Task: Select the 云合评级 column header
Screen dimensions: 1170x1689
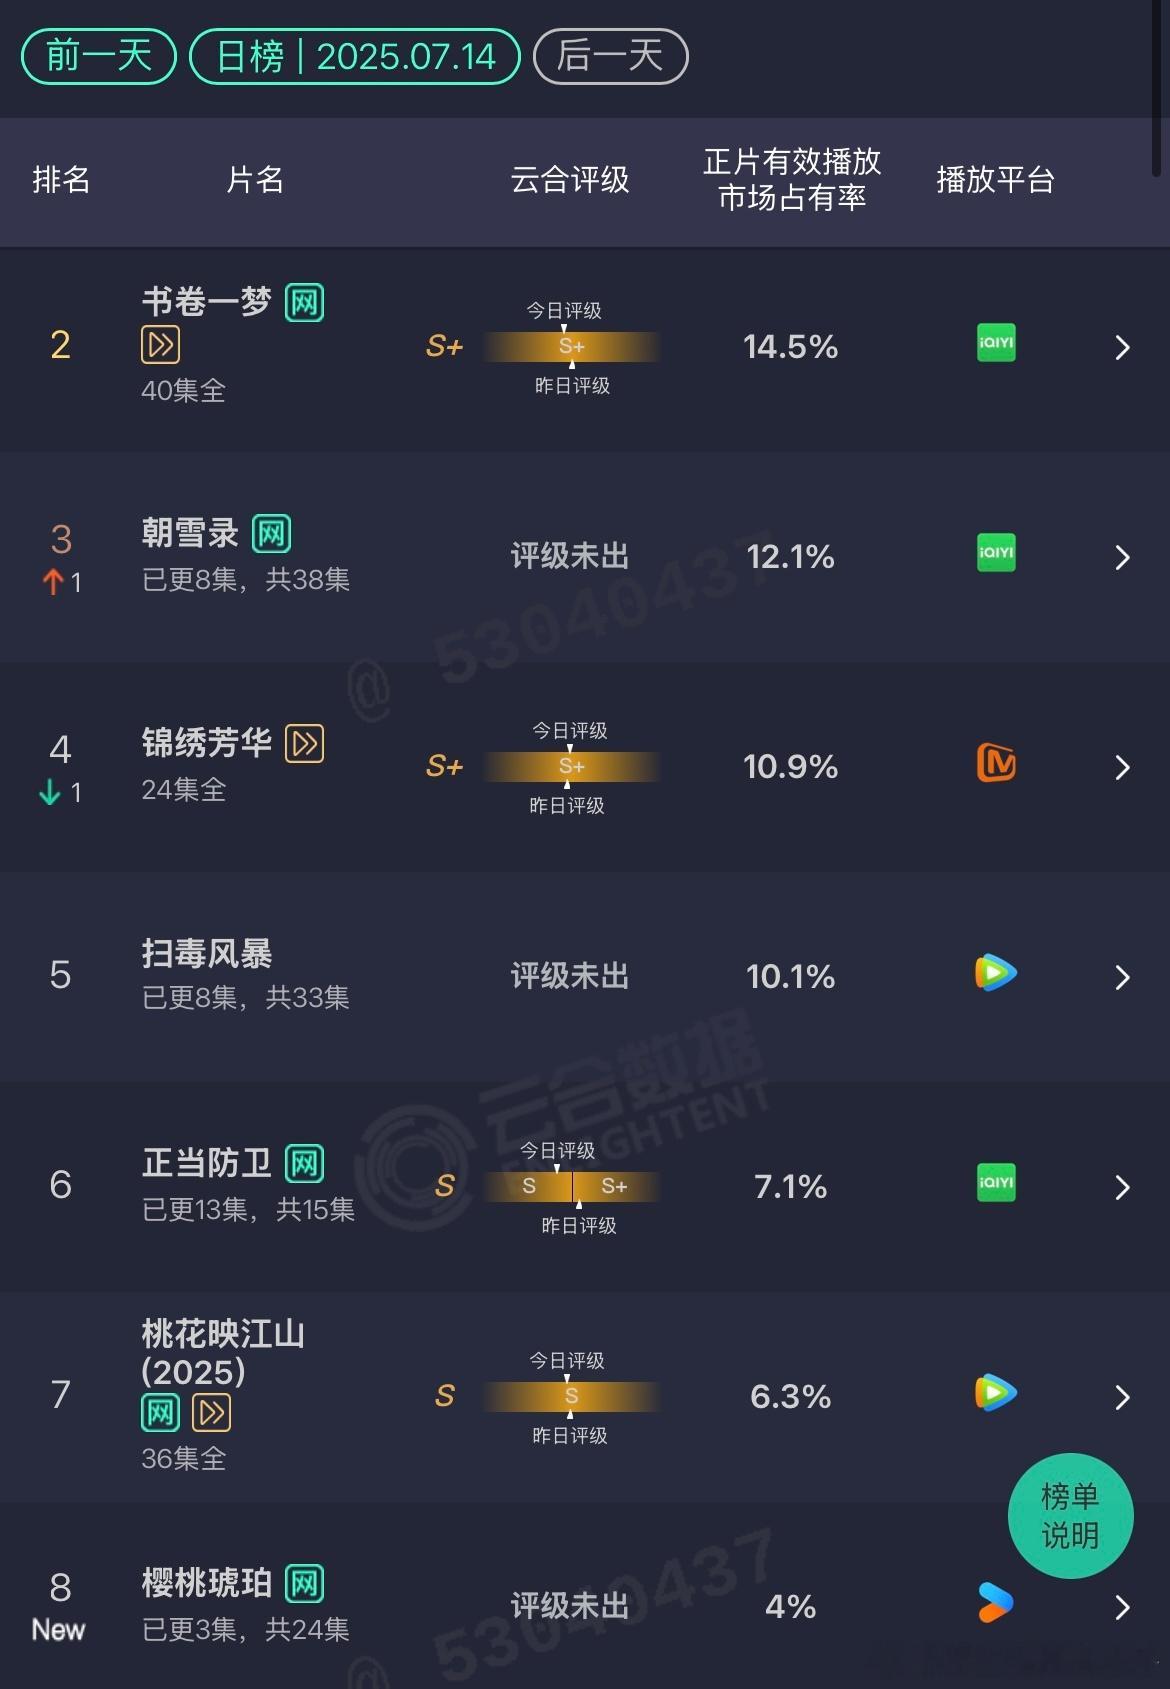Action: click(x=570, y=180)
